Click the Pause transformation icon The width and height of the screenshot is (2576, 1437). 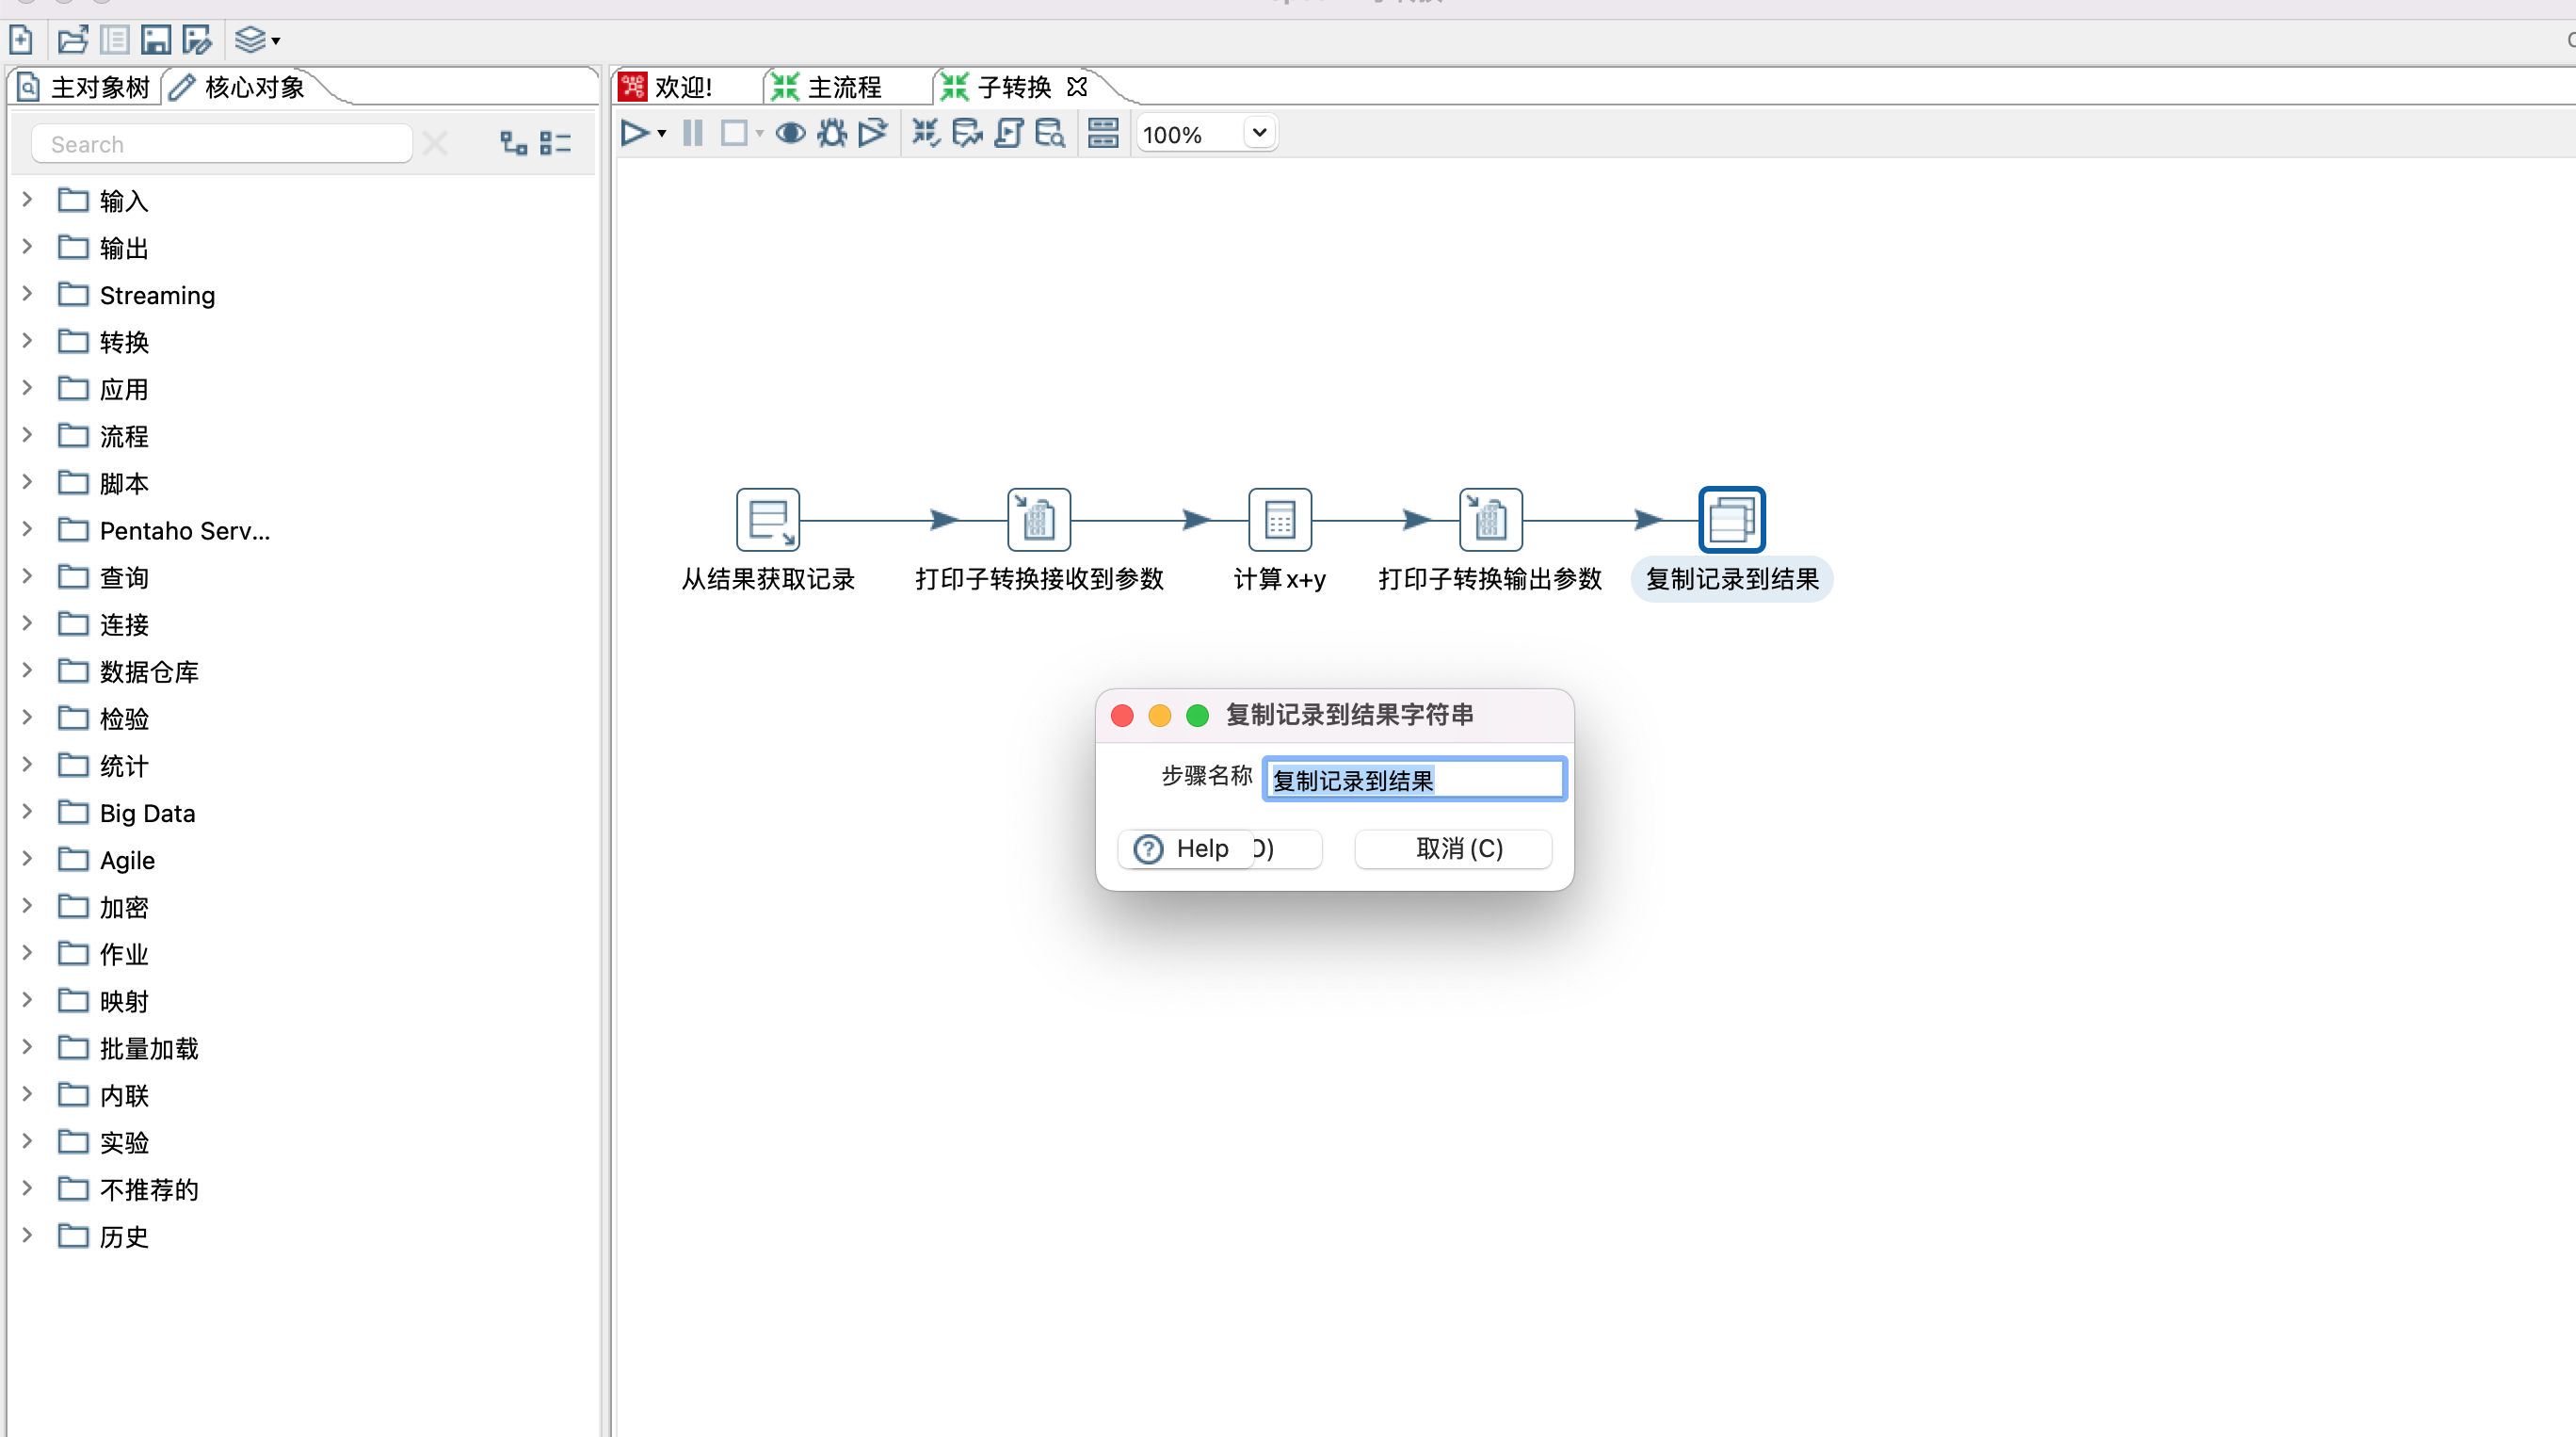coord(692,133)
